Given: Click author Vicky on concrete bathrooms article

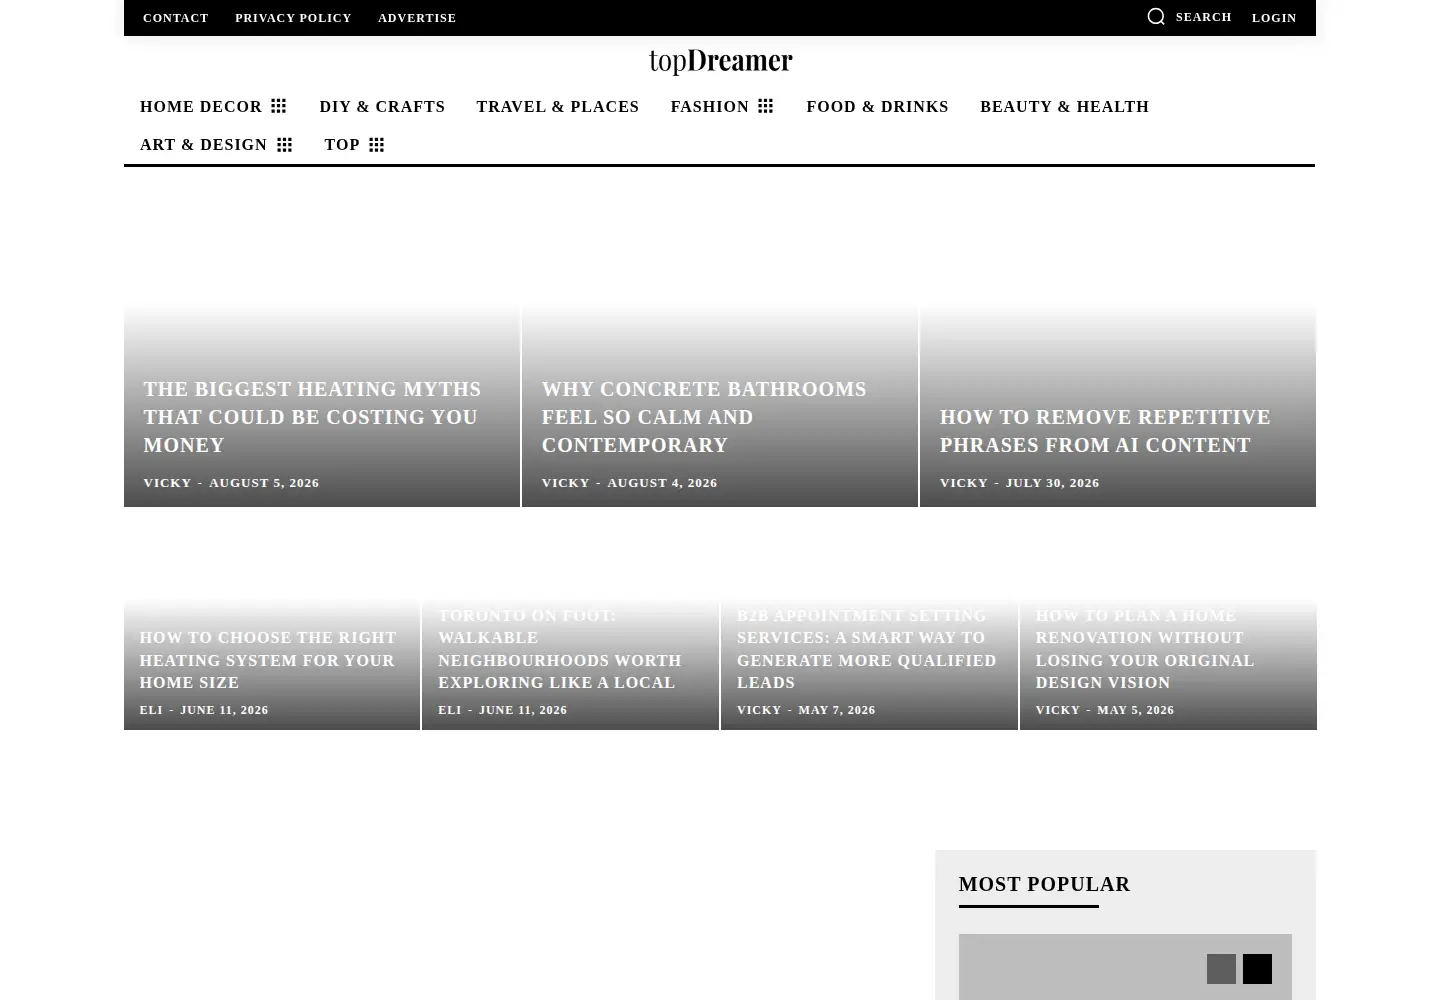Looking at the screenshot, I should pyautogui.click(x=566, y=483).
